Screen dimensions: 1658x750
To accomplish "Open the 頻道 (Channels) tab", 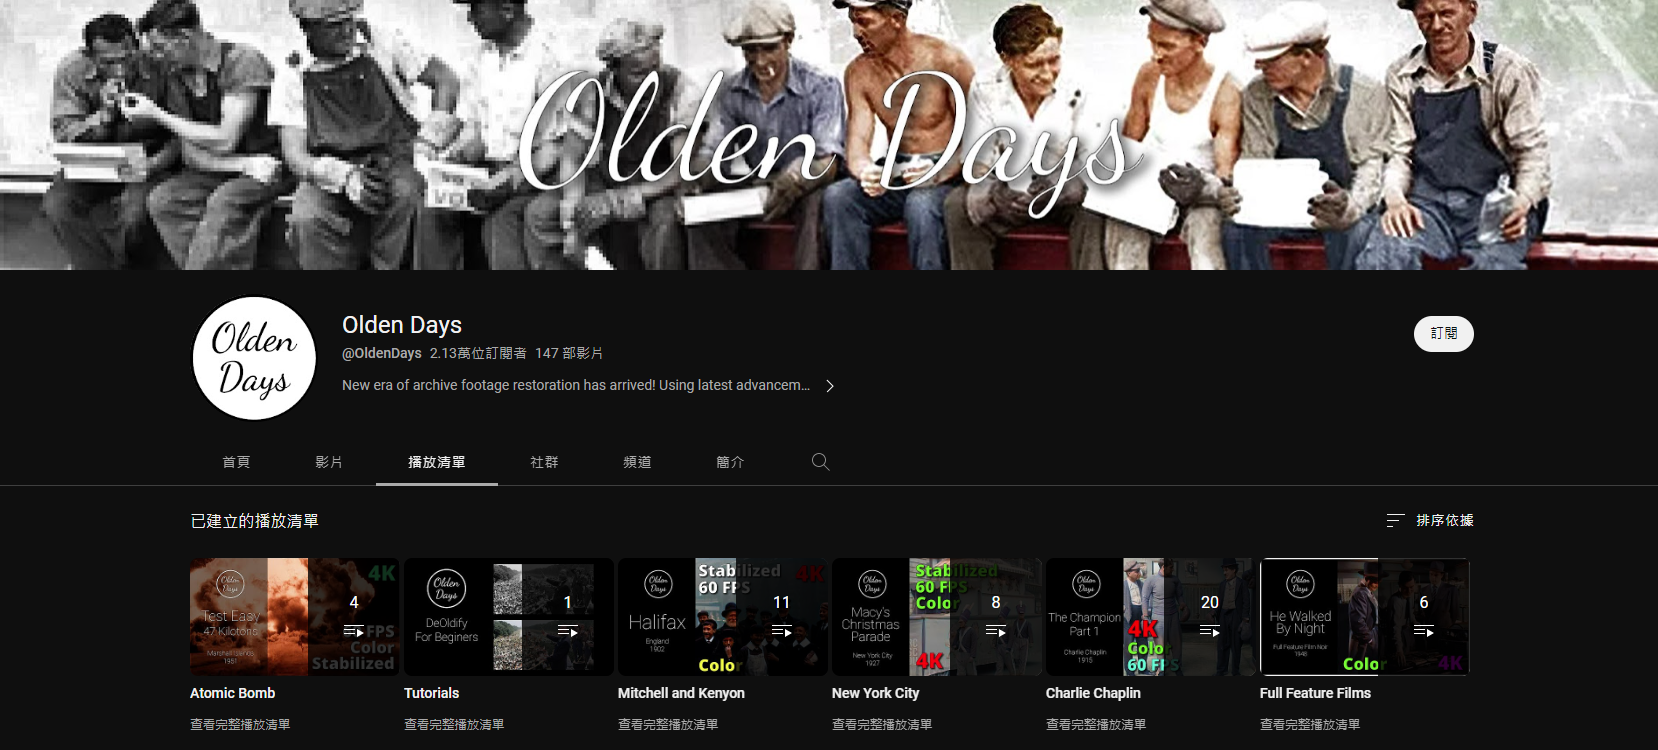I will [x=637, y=462].
